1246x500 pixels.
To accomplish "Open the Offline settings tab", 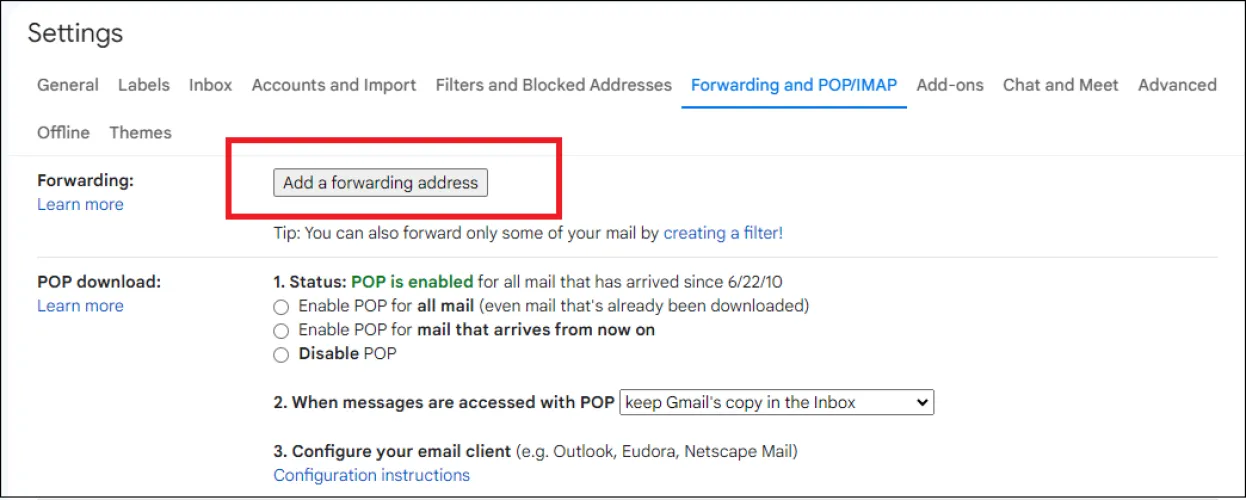I will point(63,133).
